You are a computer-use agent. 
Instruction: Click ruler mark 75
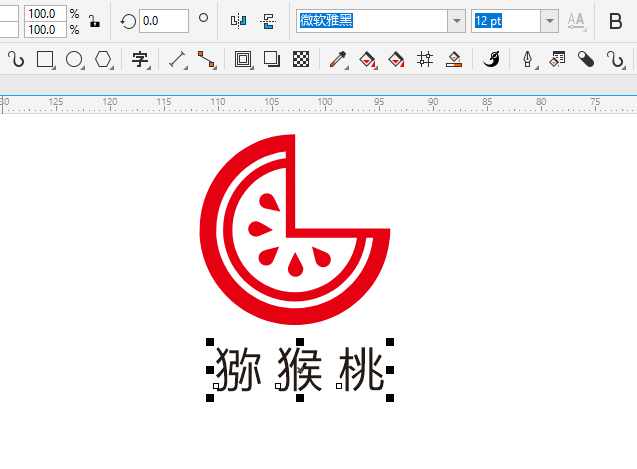(x=595, y=102)
